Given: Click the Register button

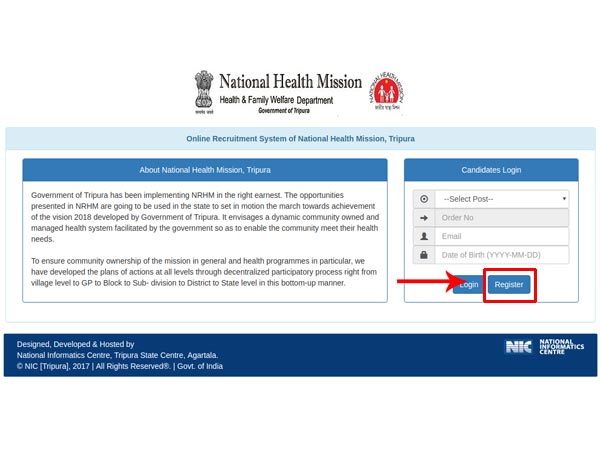Looking at the screenshot, I should pos(509,285).
